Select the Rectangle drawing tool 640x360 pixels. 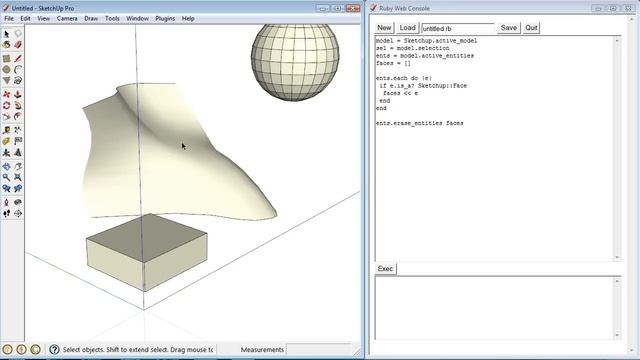tap(7, 59)
